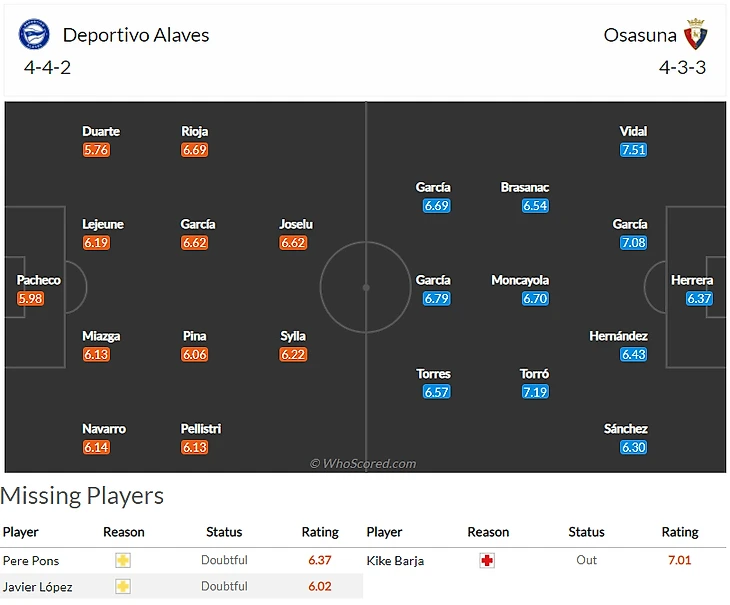The height and width of the screenshot is (605, 730).
Task: Click Javier López's yellow reason icon
Action: tap(123, 587)
